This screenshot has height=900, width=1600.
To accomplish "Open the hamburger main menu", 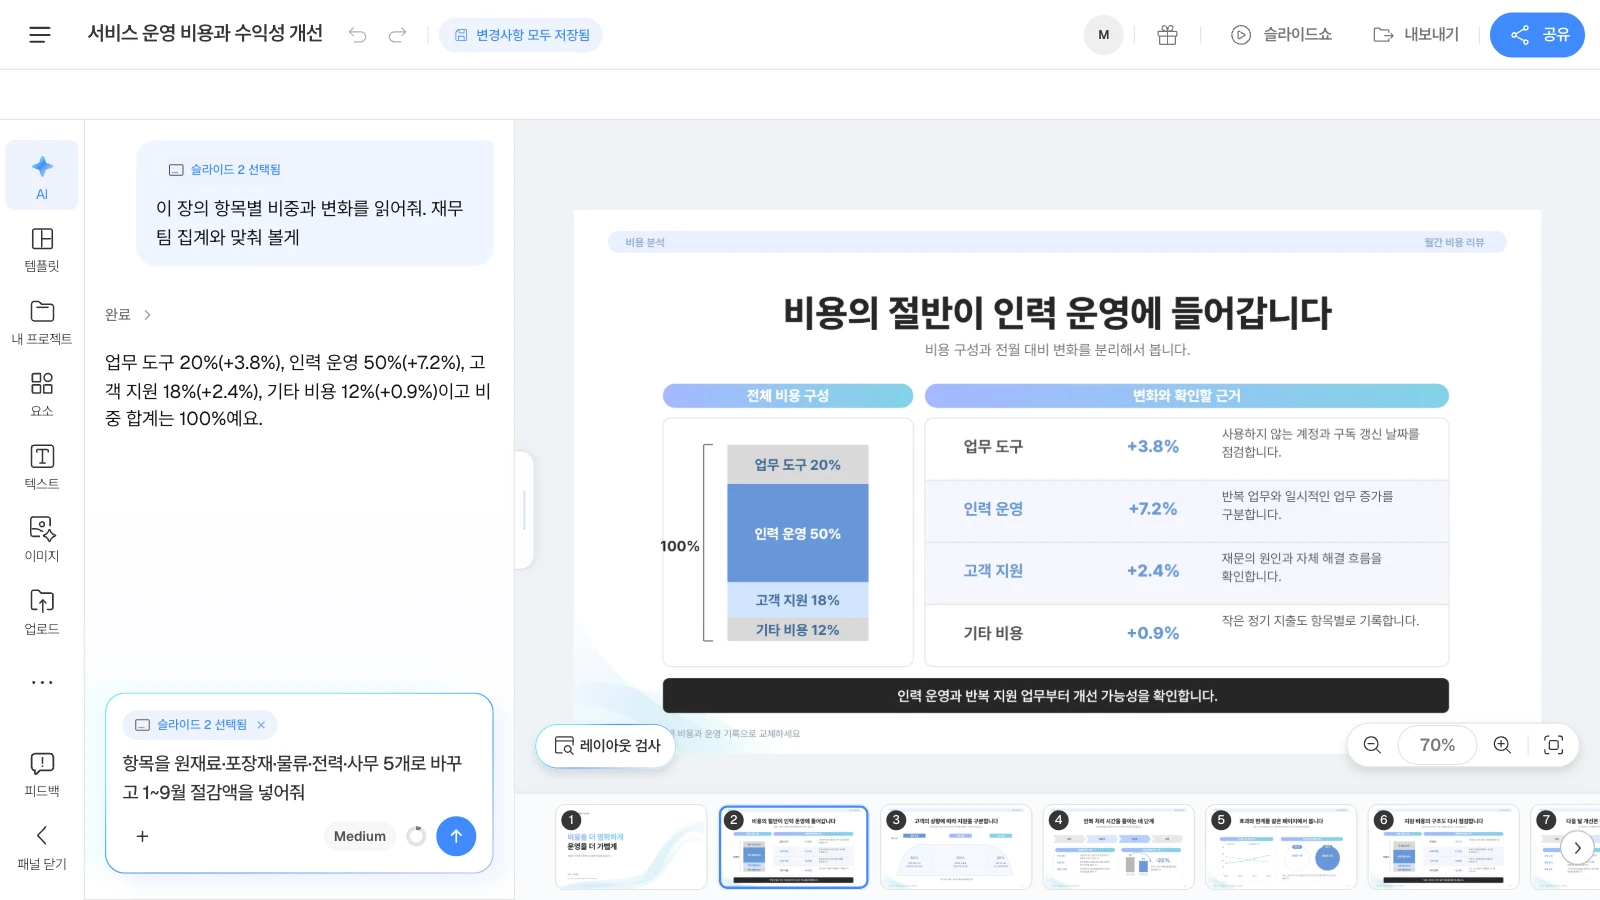I will (x=40, y=35).
